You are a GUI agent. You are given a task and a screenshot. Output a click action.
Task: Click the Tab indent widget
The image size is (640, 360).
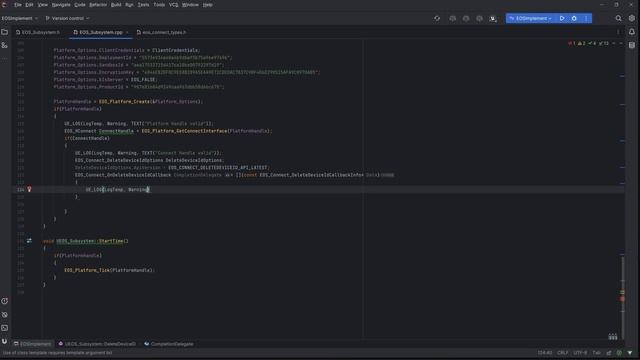(596, 353)
